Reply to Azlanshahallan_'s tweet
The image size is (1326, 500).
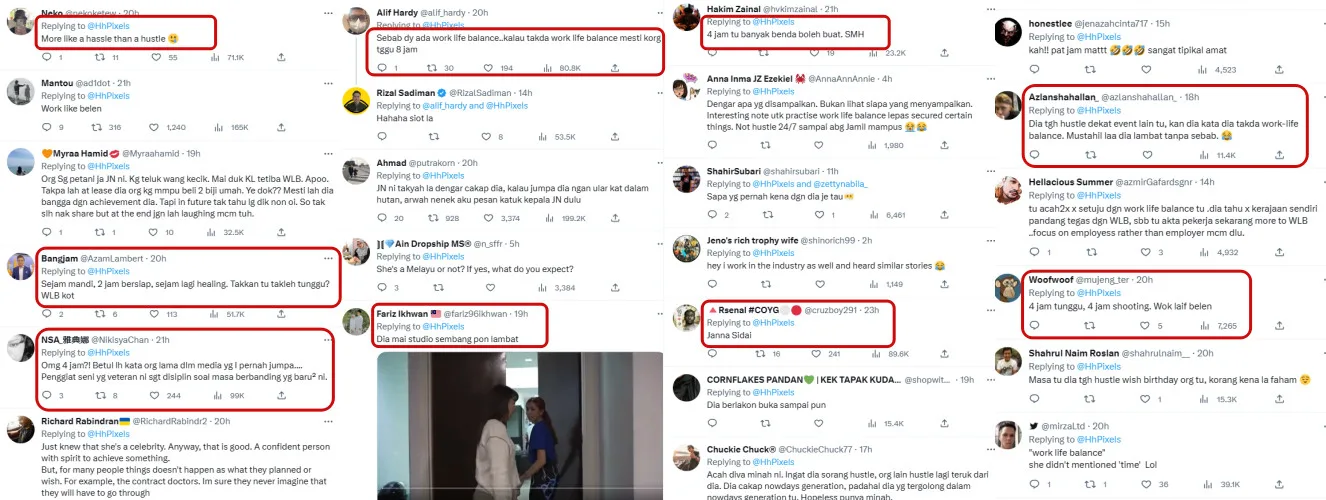(x=1035, y=155)
